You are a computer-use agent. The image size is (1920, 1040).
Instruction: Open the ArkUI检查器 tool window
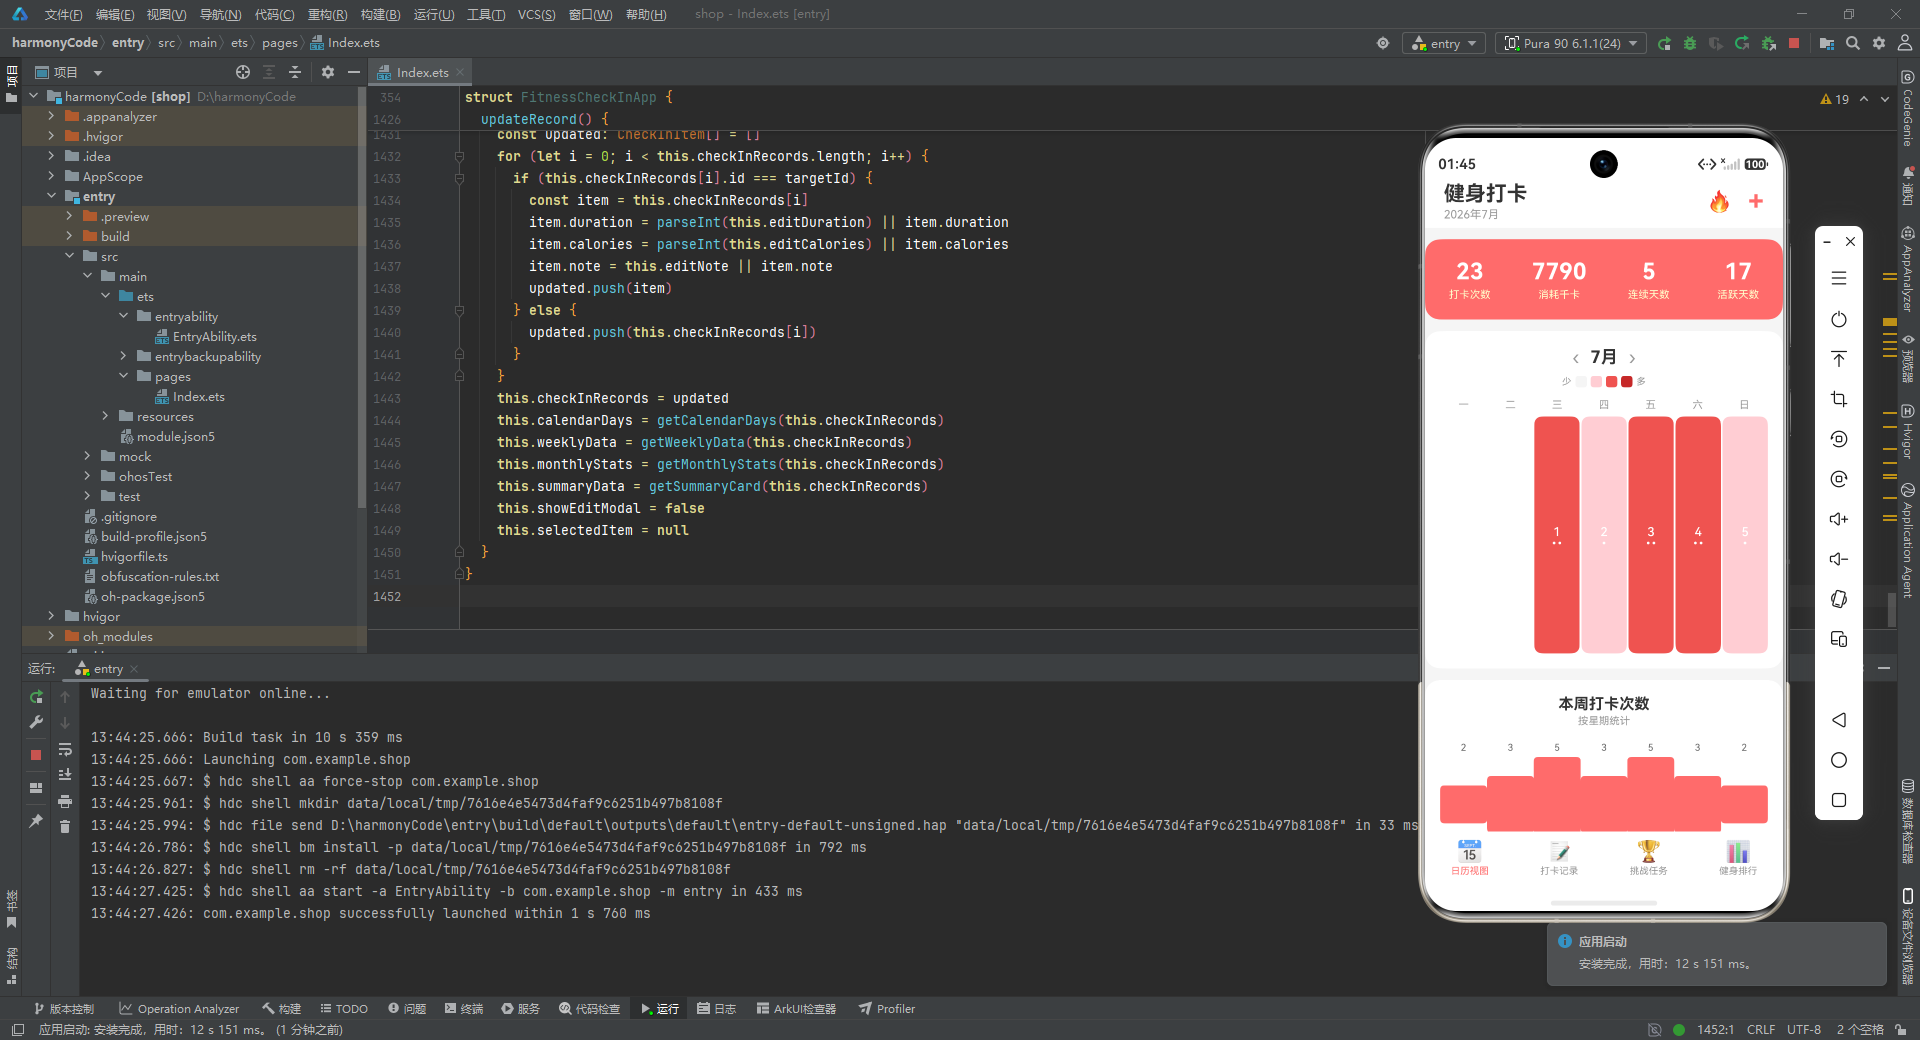click(796, 1009)
